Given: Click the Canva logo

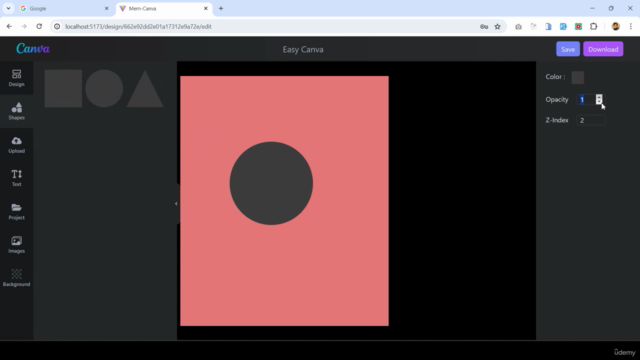Looking at the screenshot, I should pyautogui.click(x=33, y=49).
